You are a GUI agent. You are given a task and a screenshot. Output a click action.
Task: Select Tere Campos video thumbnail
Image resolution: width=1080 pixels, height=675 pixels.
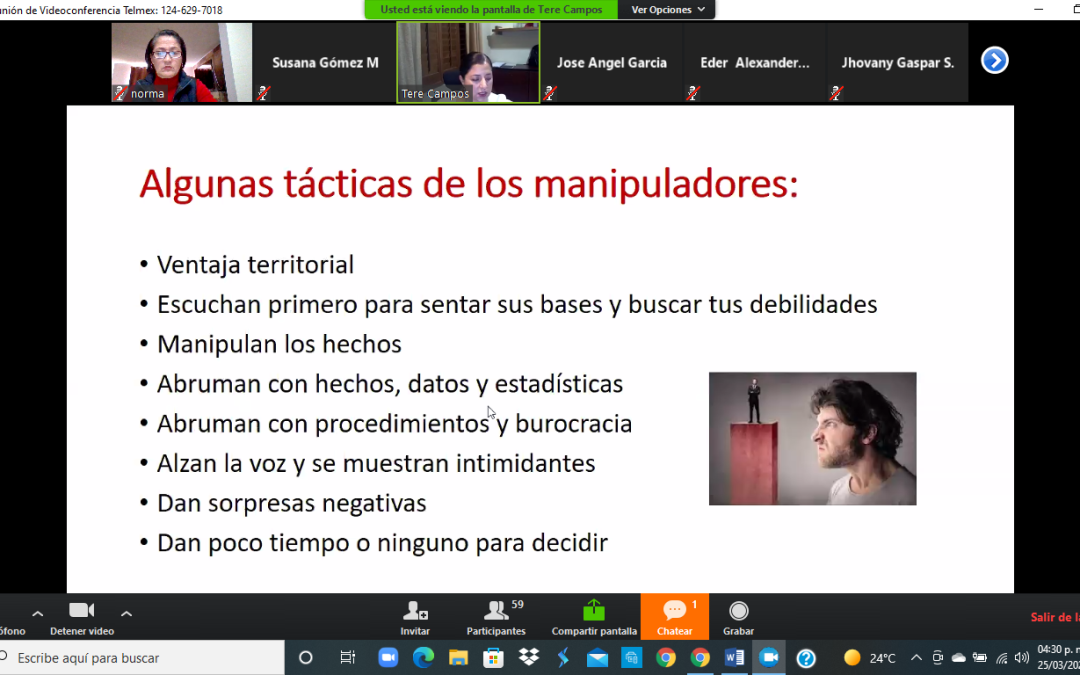click(468, 62)
